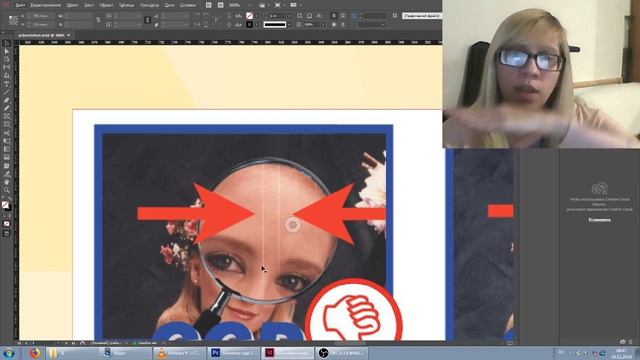The width and height of the screenshot is (640, 360).
Task: Click the text wrap around bounding box icon
Action: (343, 16)
